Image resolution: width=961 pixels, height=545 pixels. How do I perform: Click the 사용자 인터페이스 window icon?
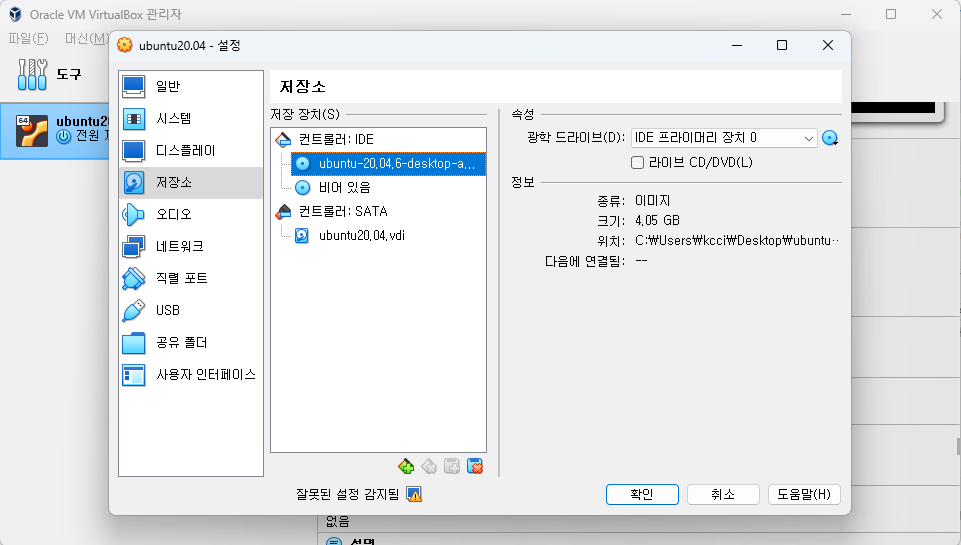[x=134, y=375]
